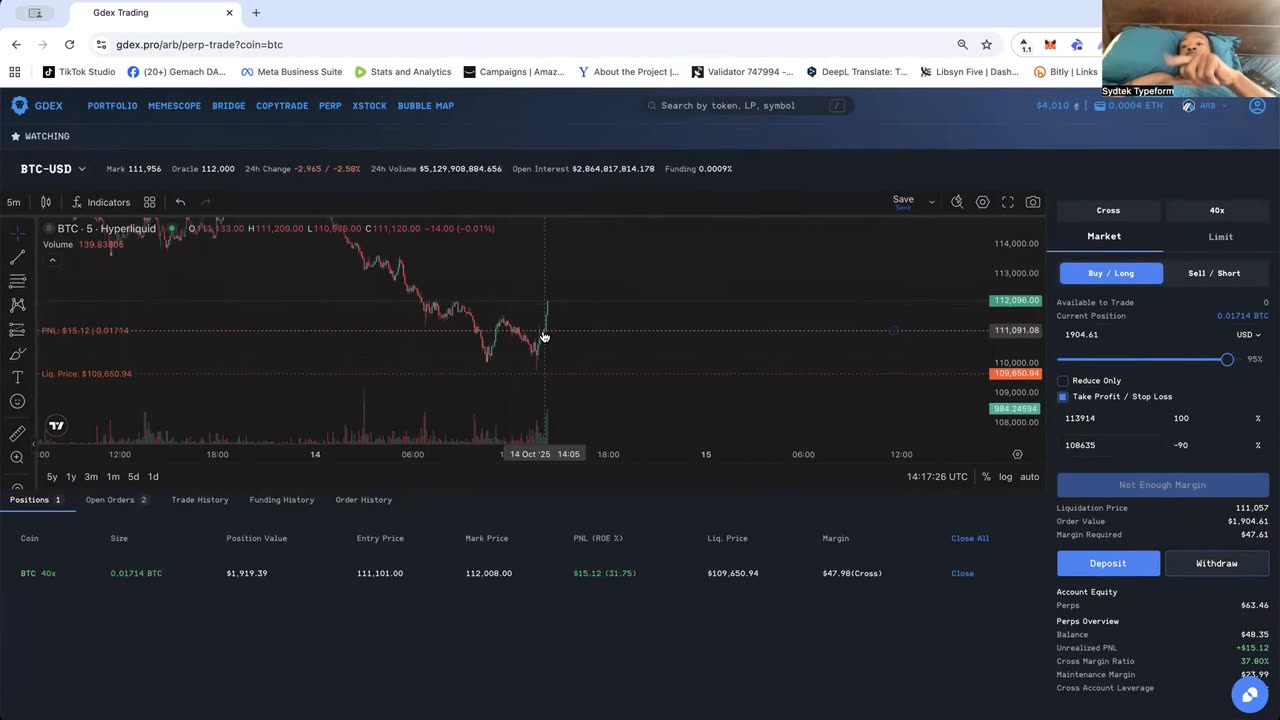
Task: Open the Order History tab
Action: coord(363,500)
